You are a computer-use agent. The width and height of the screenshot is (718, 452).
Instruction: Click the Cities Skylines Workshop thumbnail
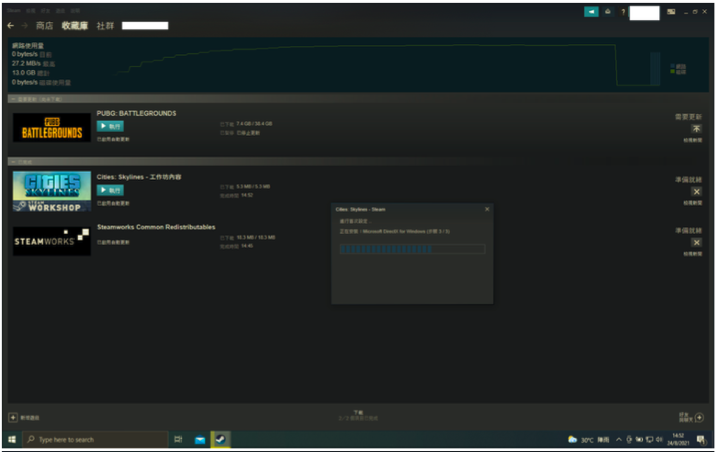click(x=52, y=191)
